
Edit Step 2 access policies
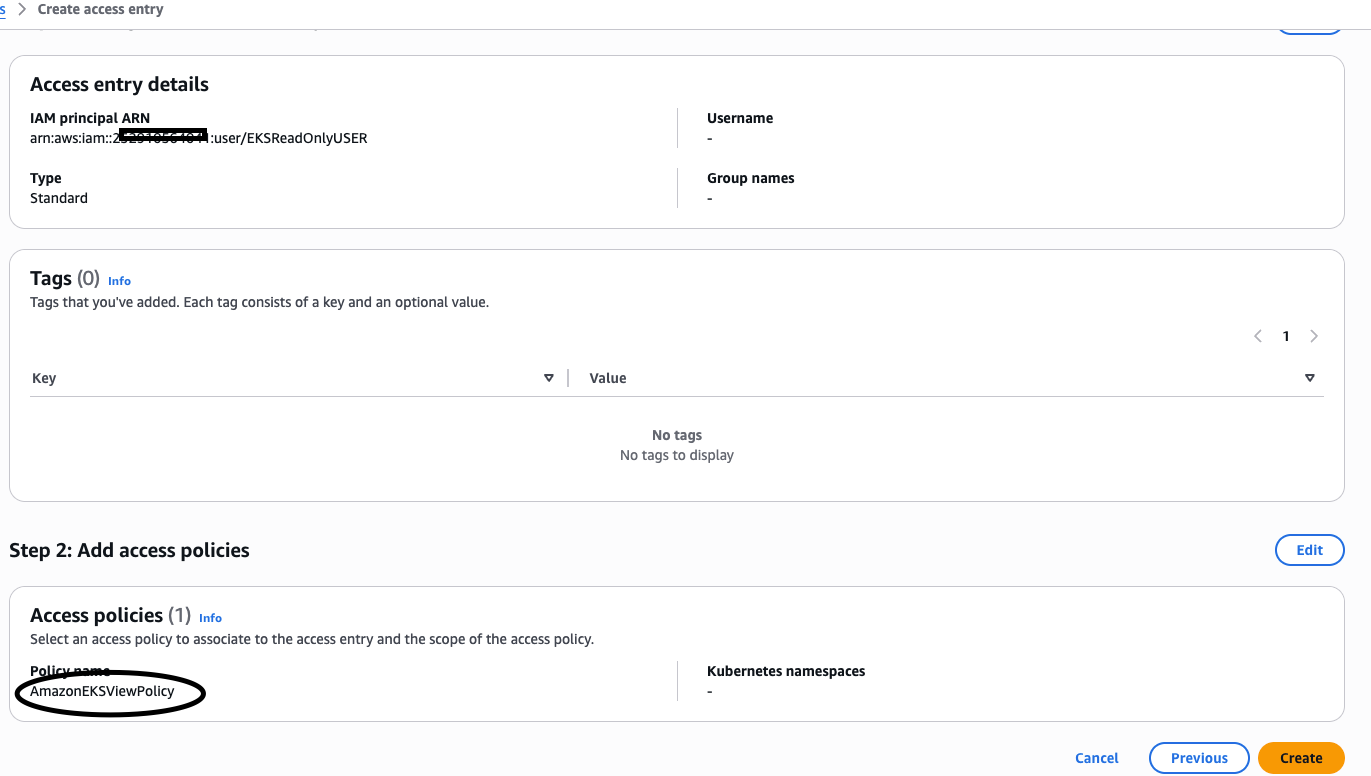point(1309,550)
